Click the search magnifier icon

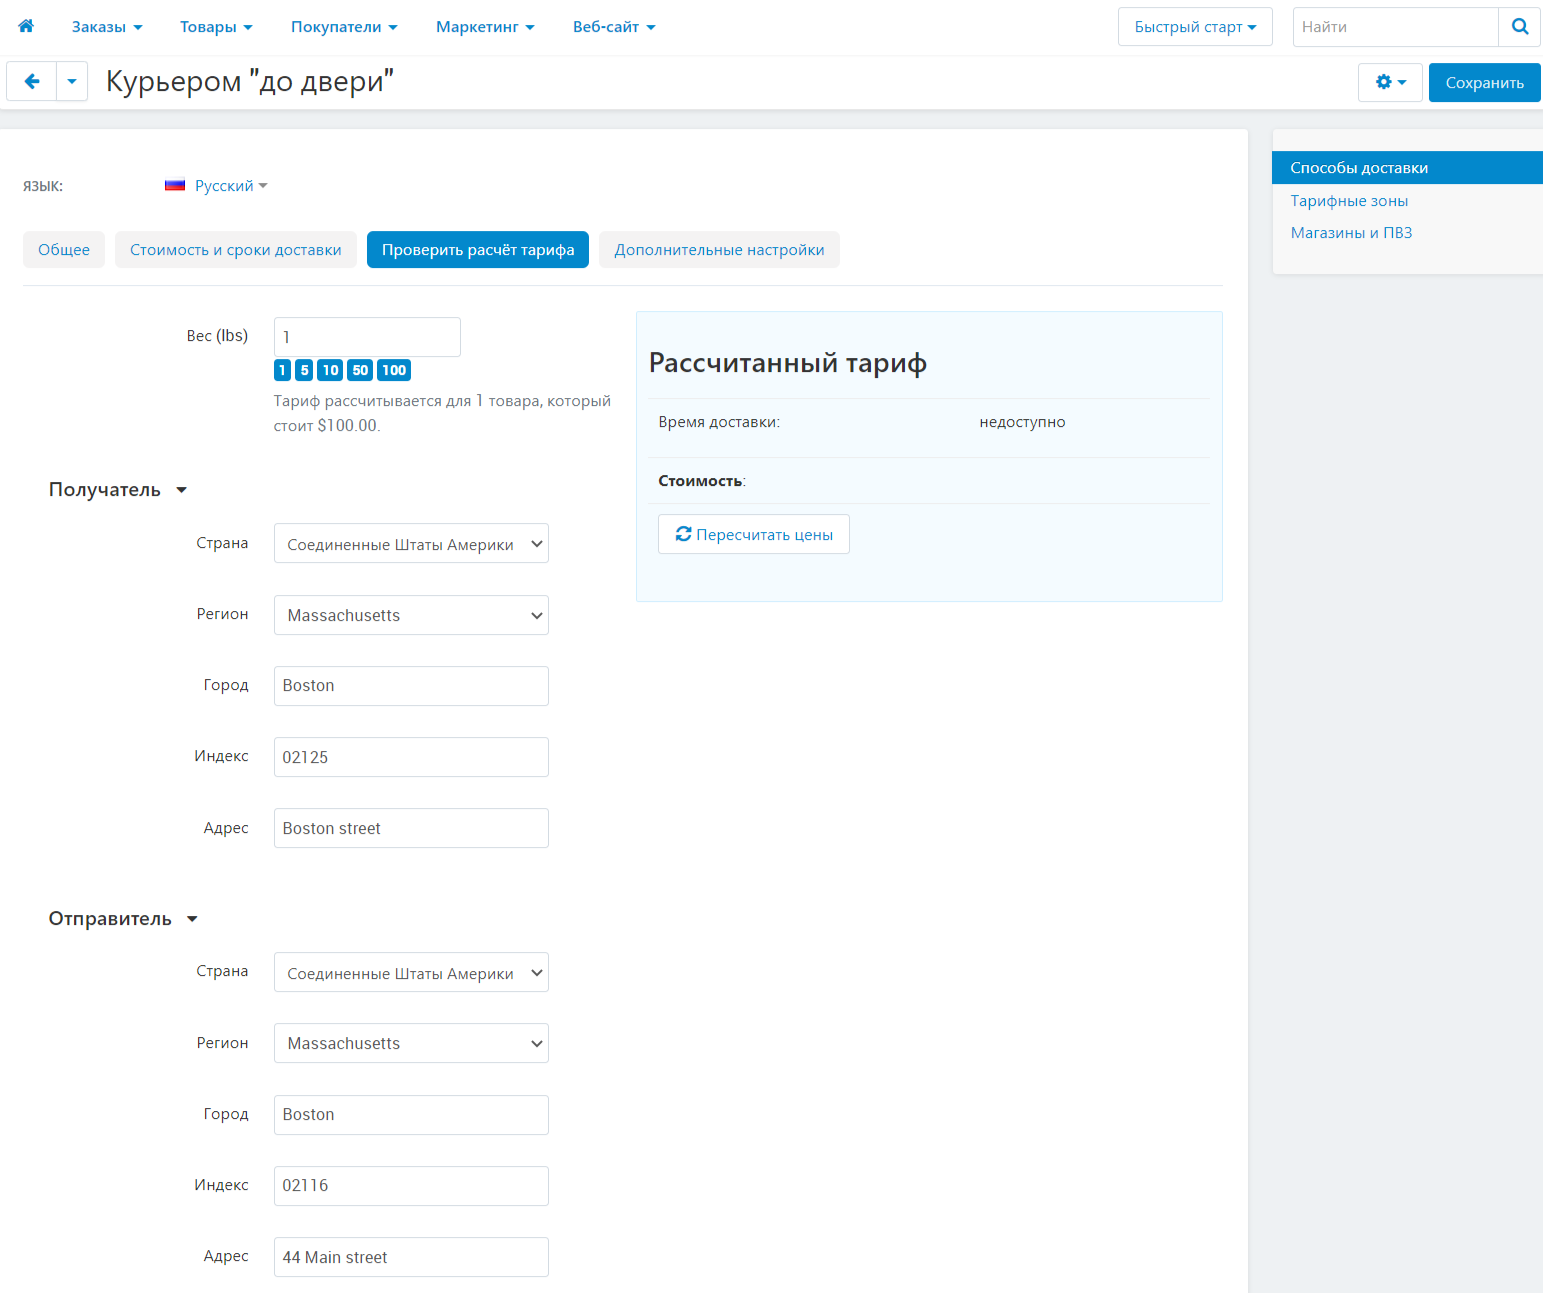coord(1519,27)
